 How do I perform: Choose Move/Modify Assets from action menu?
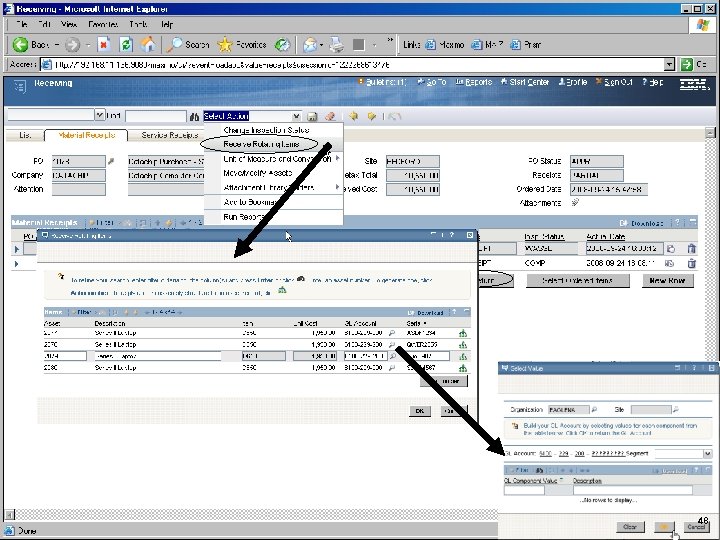258,173
